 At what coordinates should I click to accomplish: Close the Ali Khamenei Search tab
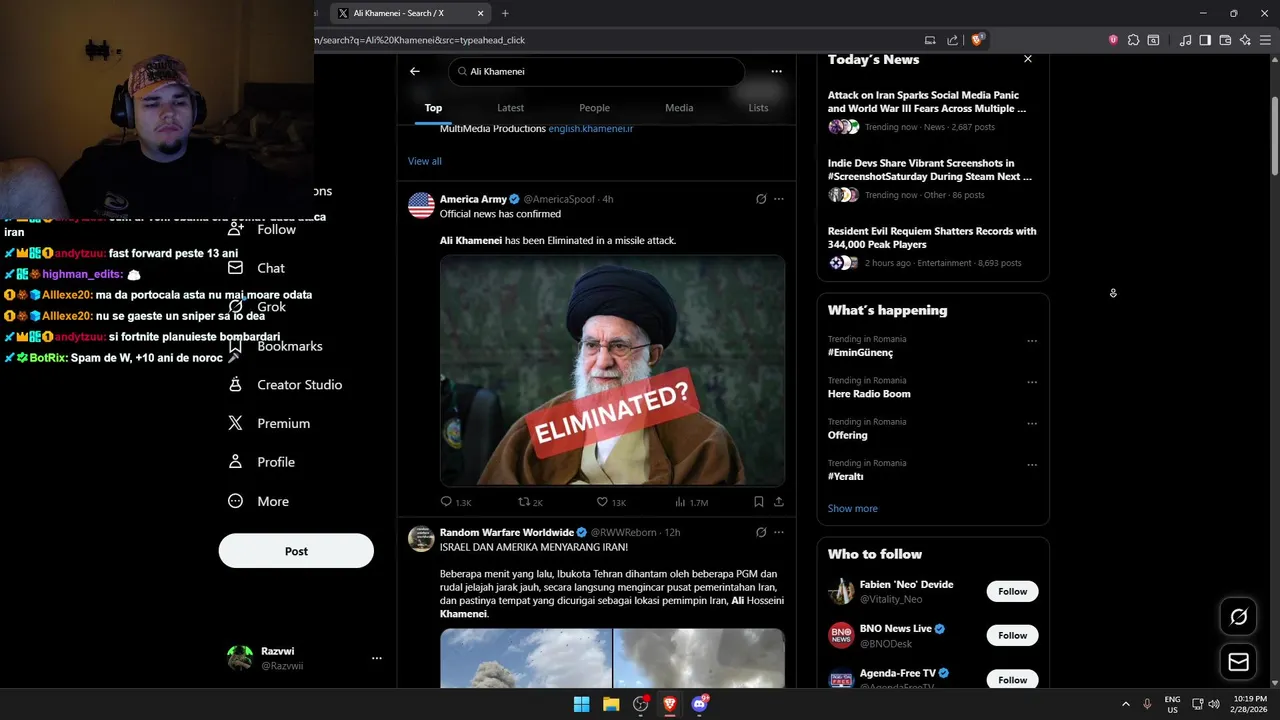480,13
